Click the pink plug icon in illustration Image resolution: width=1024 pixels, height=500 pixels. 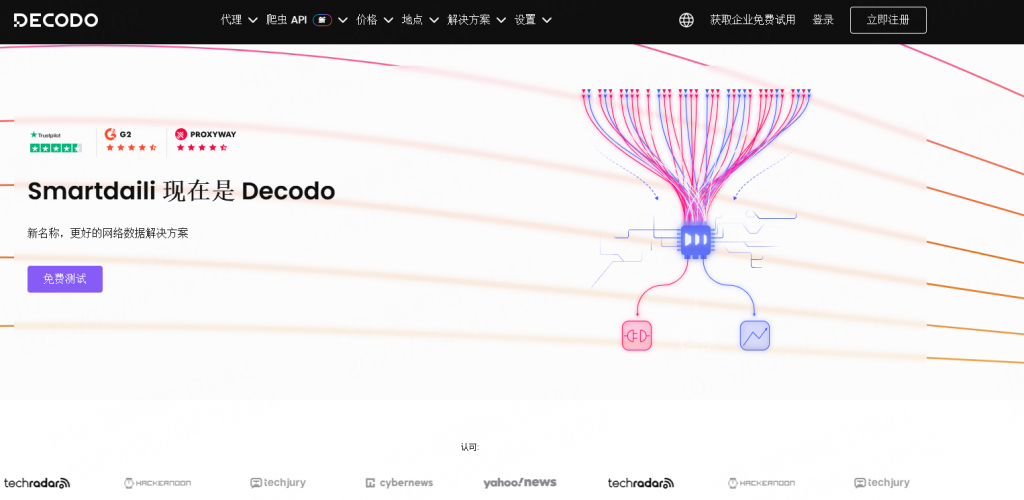pos(637,336)
